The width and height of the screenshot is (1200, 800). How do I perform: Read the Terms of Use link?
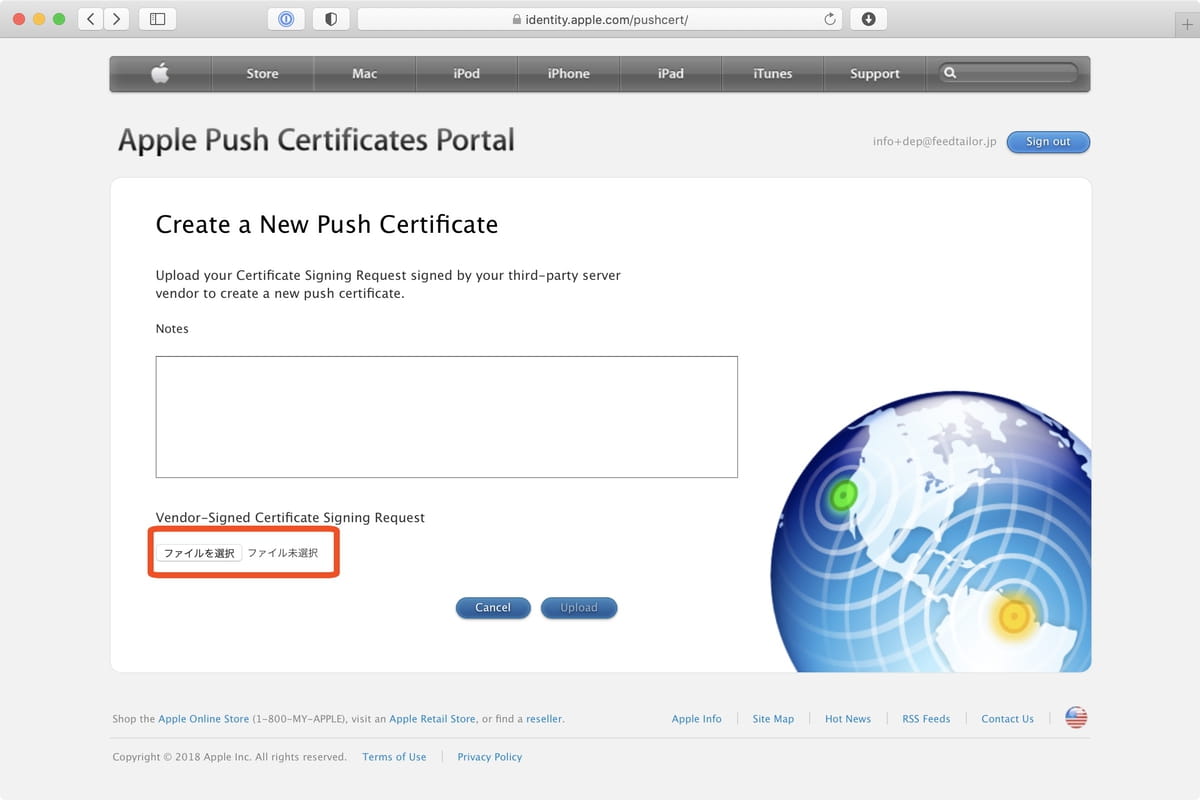point(394,757)
